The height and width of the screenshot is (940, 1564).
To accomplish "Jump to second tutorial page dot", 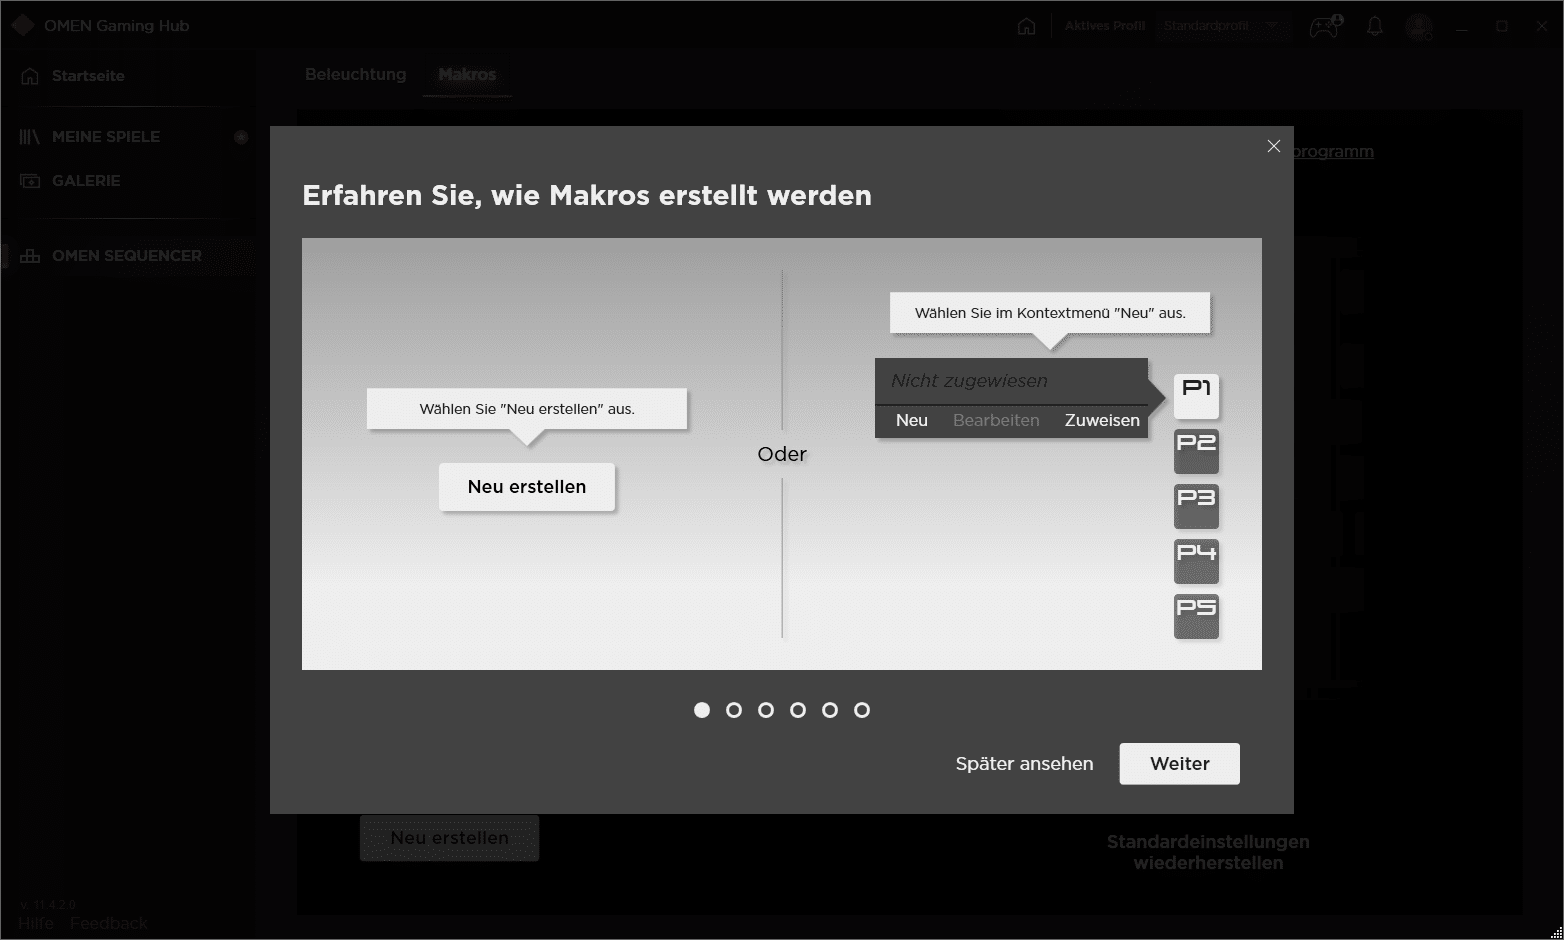I will coord(734,710).
